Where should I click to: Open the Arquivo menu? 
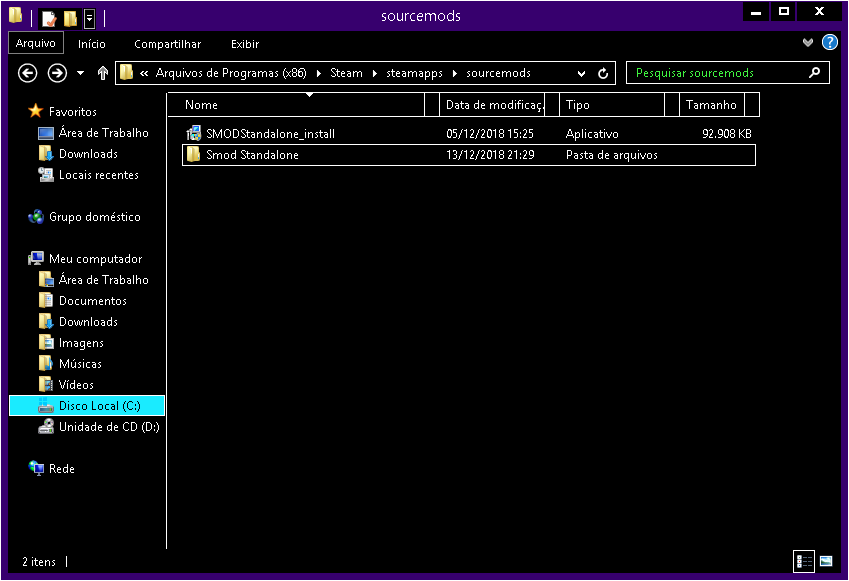coord(36,43)
